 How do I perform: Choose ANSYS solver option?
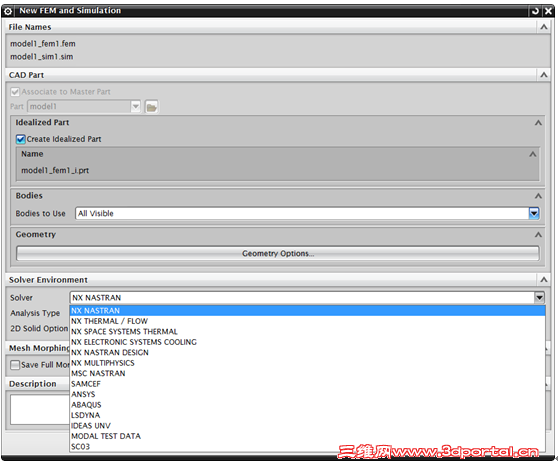point(307,395)
